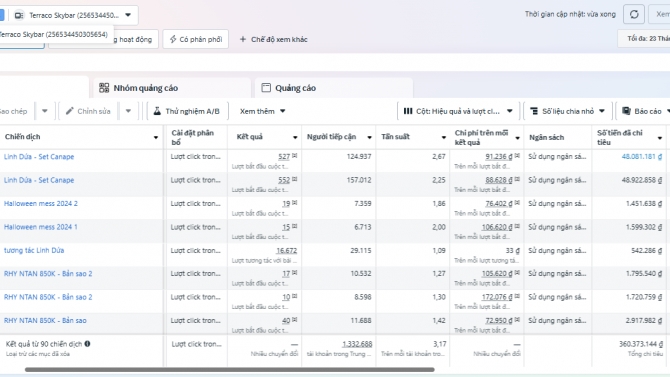Click the reach value 157.012
The image size is (670, 377).
point(359,180)
